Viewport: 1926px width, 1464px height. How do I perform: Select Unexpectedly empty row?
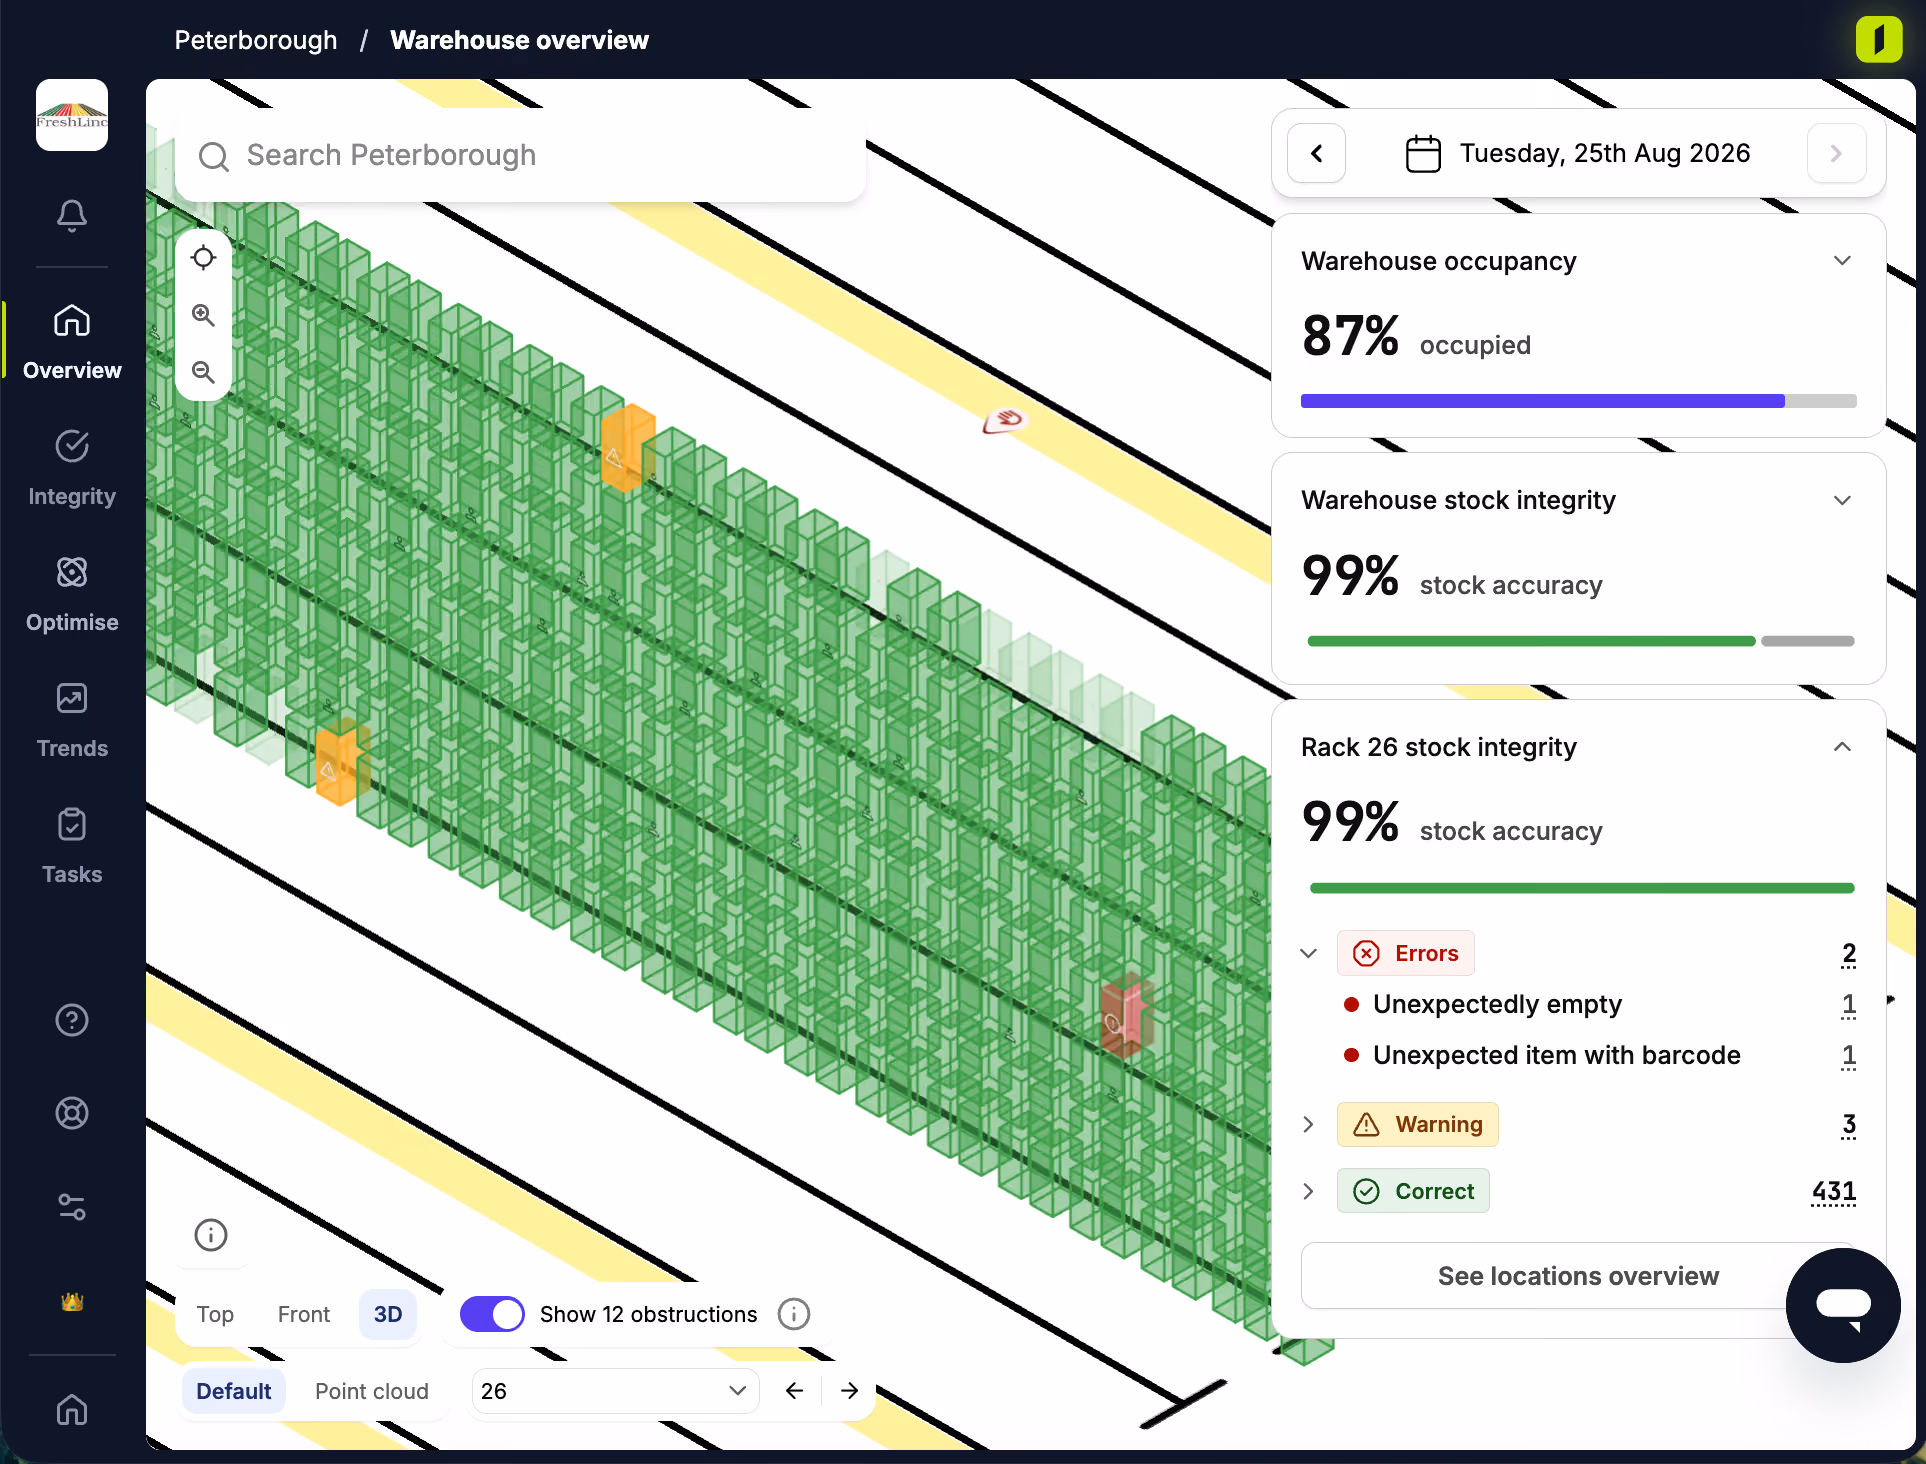coord(1598,1004)
